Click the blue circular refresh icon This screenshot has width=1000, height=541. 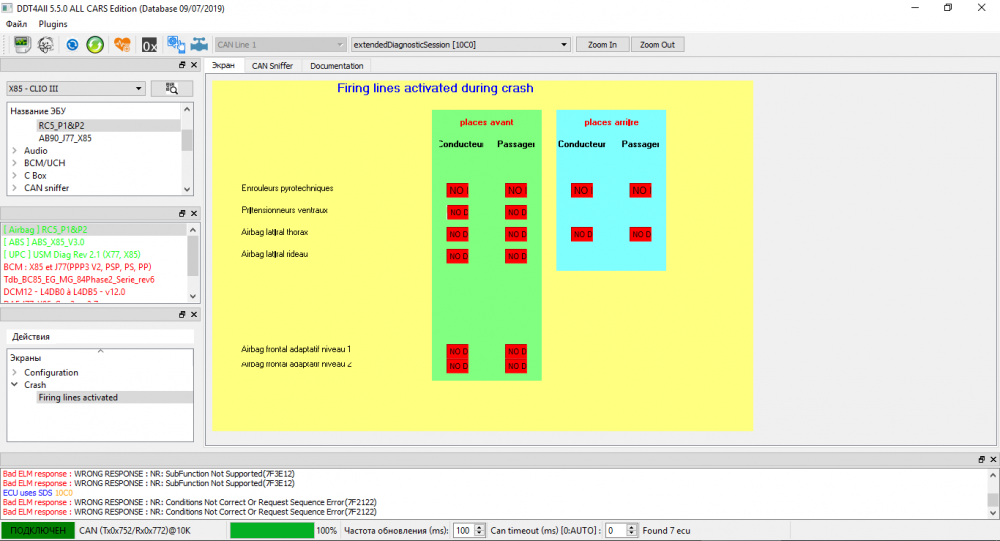click(x=72, y=45)
